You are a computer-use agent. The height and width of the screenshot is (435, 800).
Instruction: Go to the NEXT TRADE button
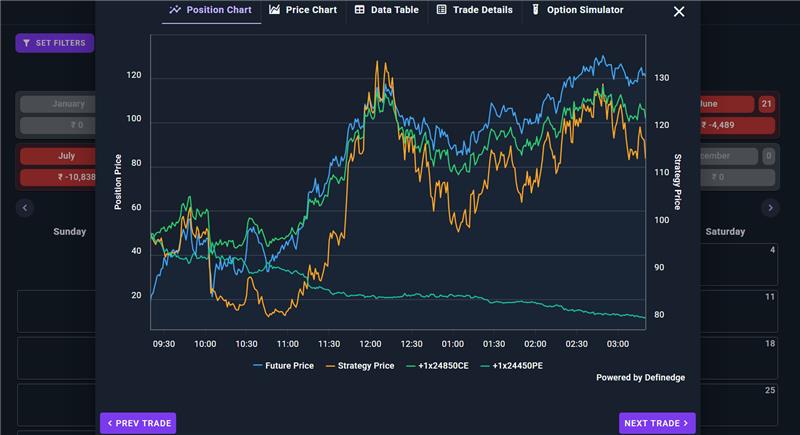pos(657,423)
